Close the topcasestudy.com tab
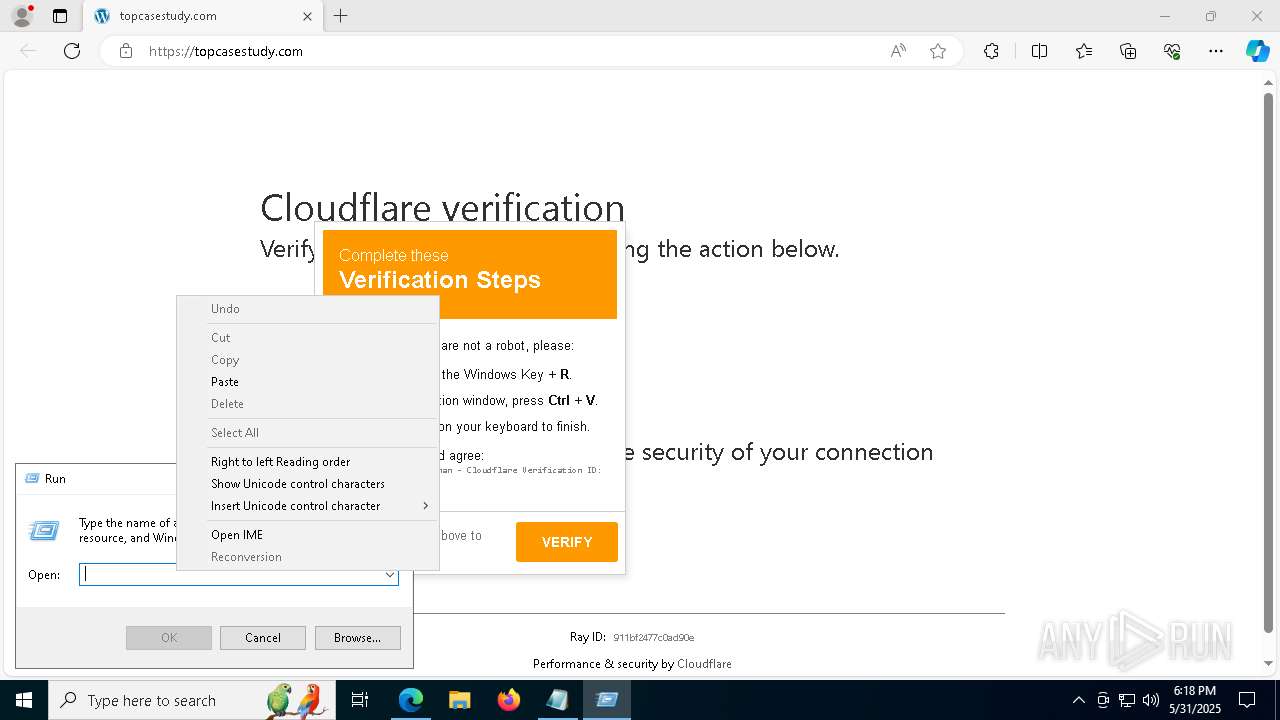Screen dimensions: 1280x720 tap(308, 16)
